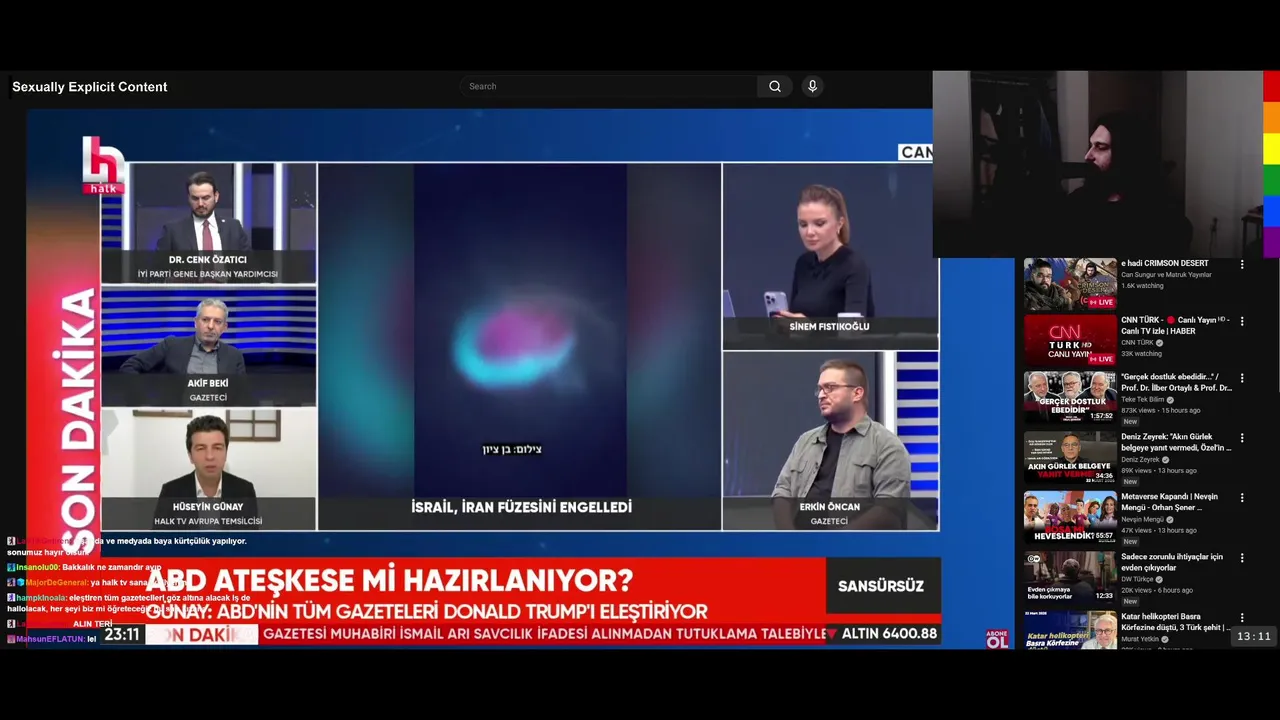
Task: Click the AKİF BEKİ guest panel
Action: tap(208, 346)
